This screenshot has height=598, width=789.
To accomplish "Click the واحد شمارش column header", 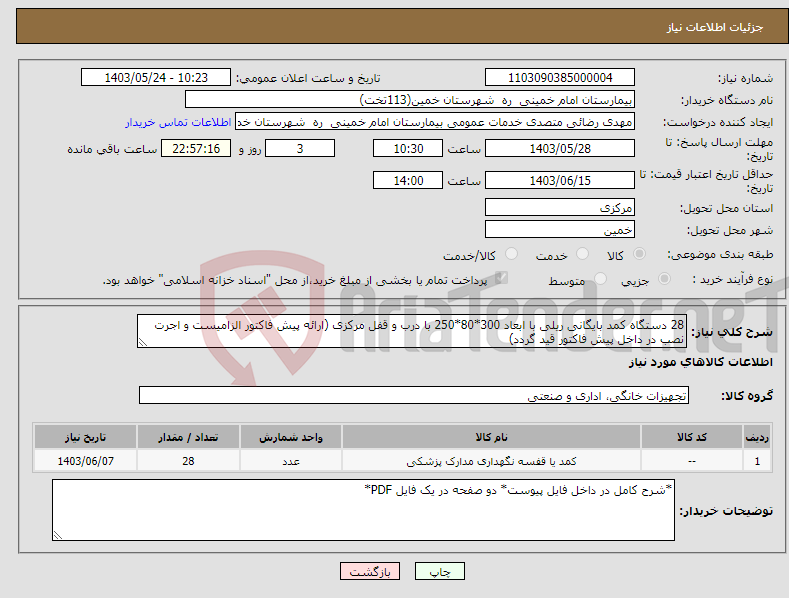I will pos(291,437).
